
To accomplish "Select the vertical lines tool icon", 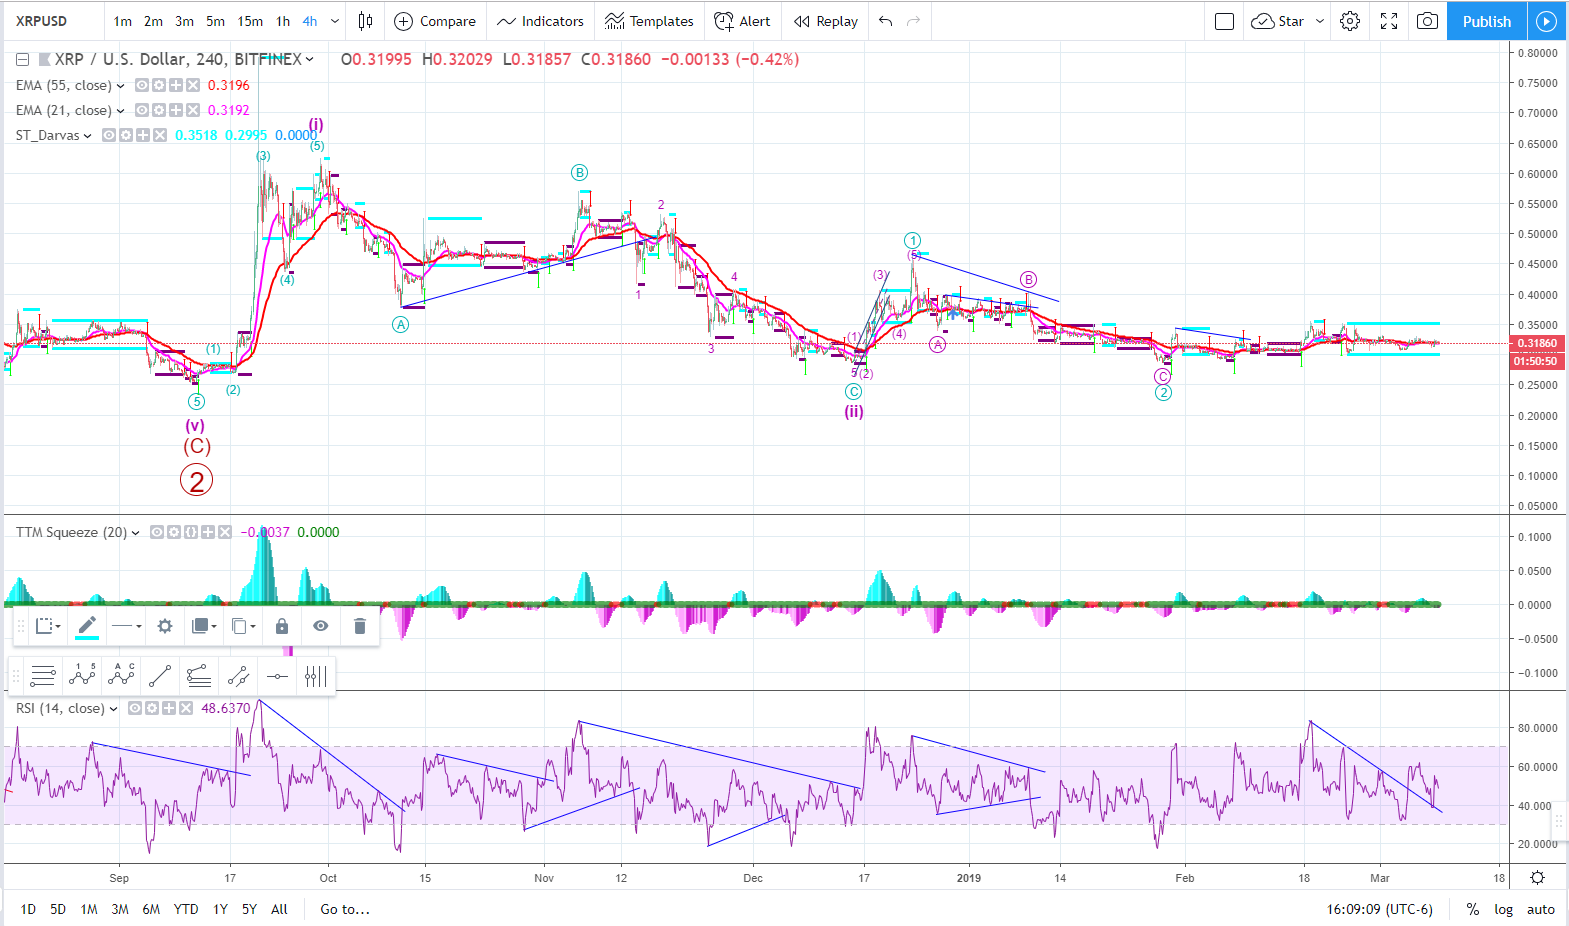I will [x=316, y=676].
